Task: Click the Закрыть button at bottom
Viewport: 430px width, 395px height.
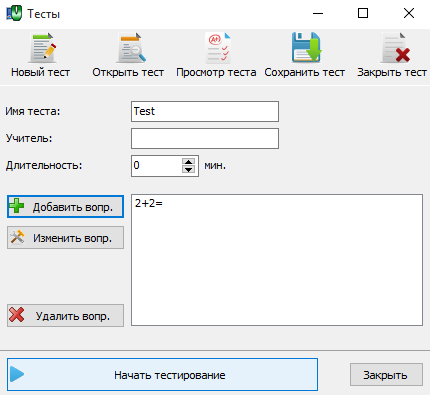Action: (x=386, y=375)
